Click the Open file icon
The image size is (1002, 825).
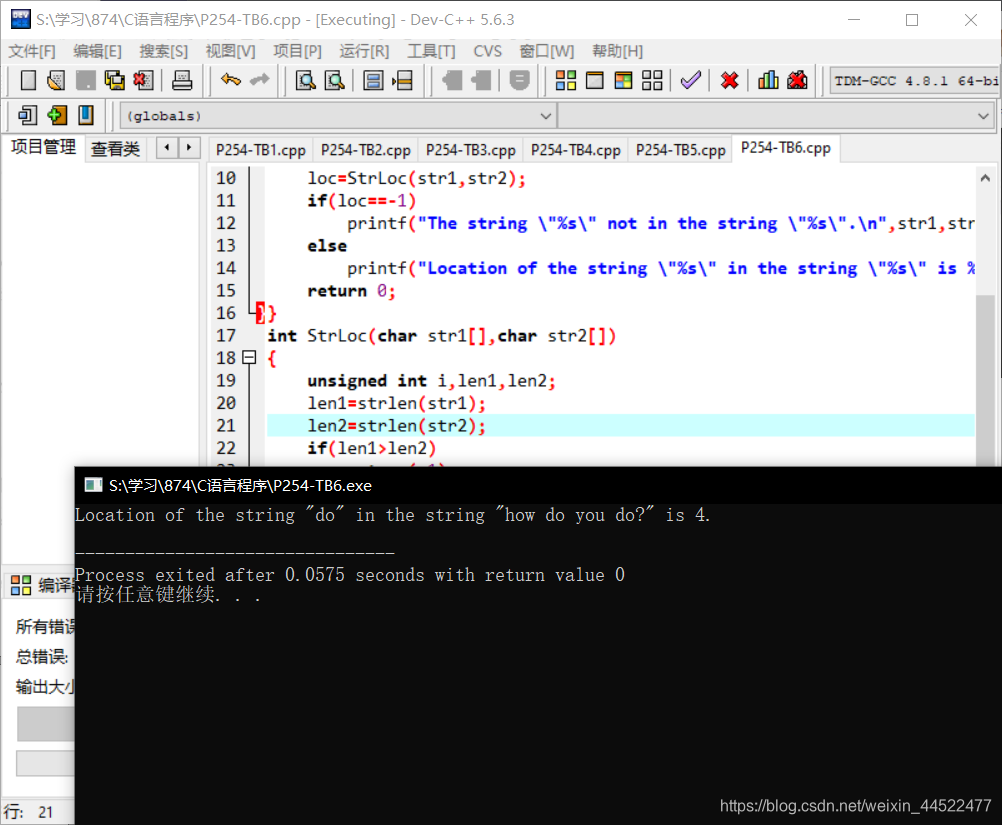click(x=56, y=81)
